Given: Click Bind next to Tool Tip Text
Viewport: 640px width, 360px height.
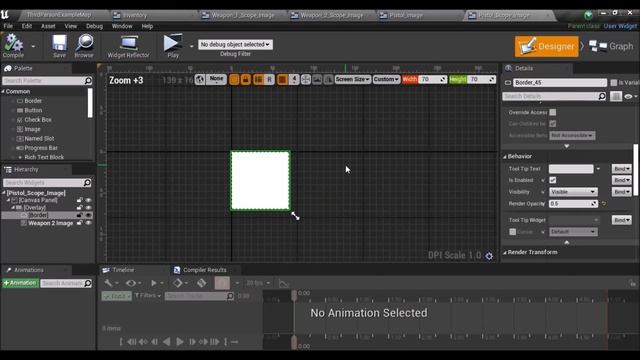Looking at the screenshot, I should click(x=622, y=169).
